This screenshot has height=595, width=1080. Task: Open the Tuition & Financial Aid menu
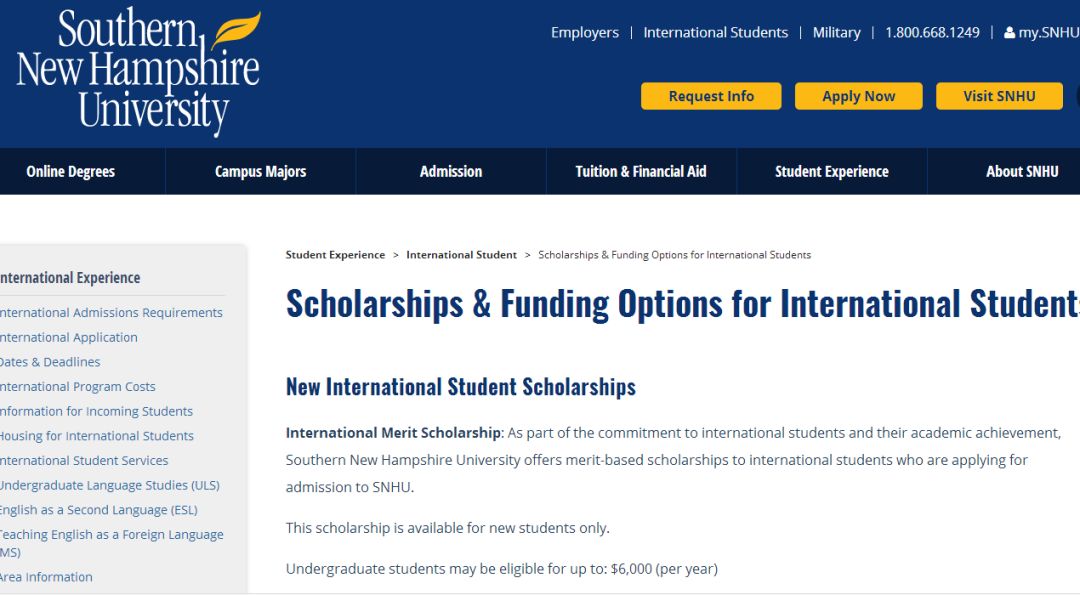[x=641, y=171]
